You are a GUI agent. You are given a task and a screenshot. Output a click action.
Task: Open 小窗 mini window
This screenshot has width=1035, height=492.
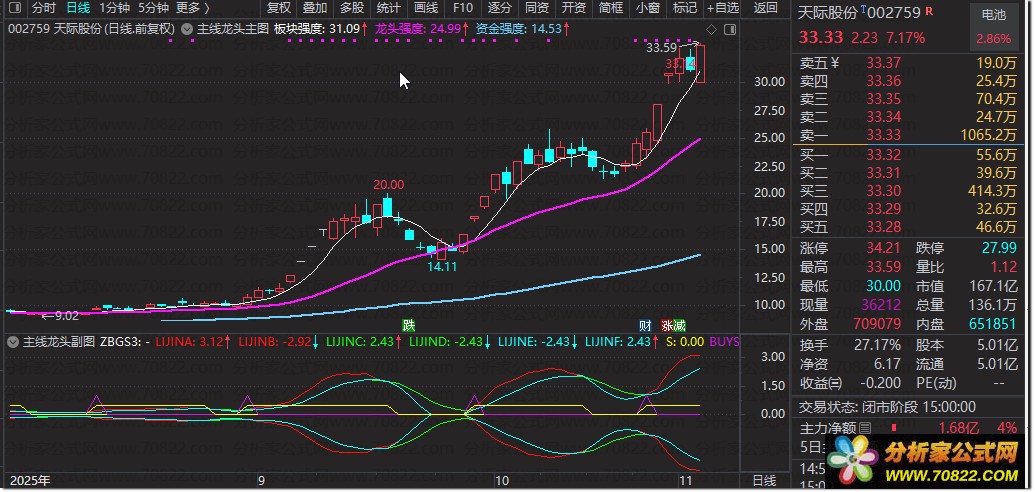click(x=648, y=9)
